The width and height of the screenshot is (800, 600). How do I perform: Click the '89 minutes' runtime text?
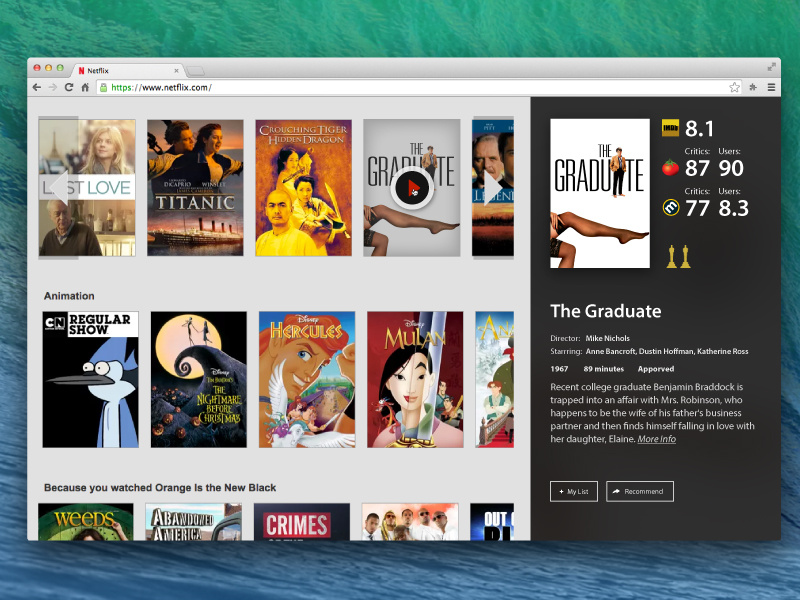[x=604, y=369]
